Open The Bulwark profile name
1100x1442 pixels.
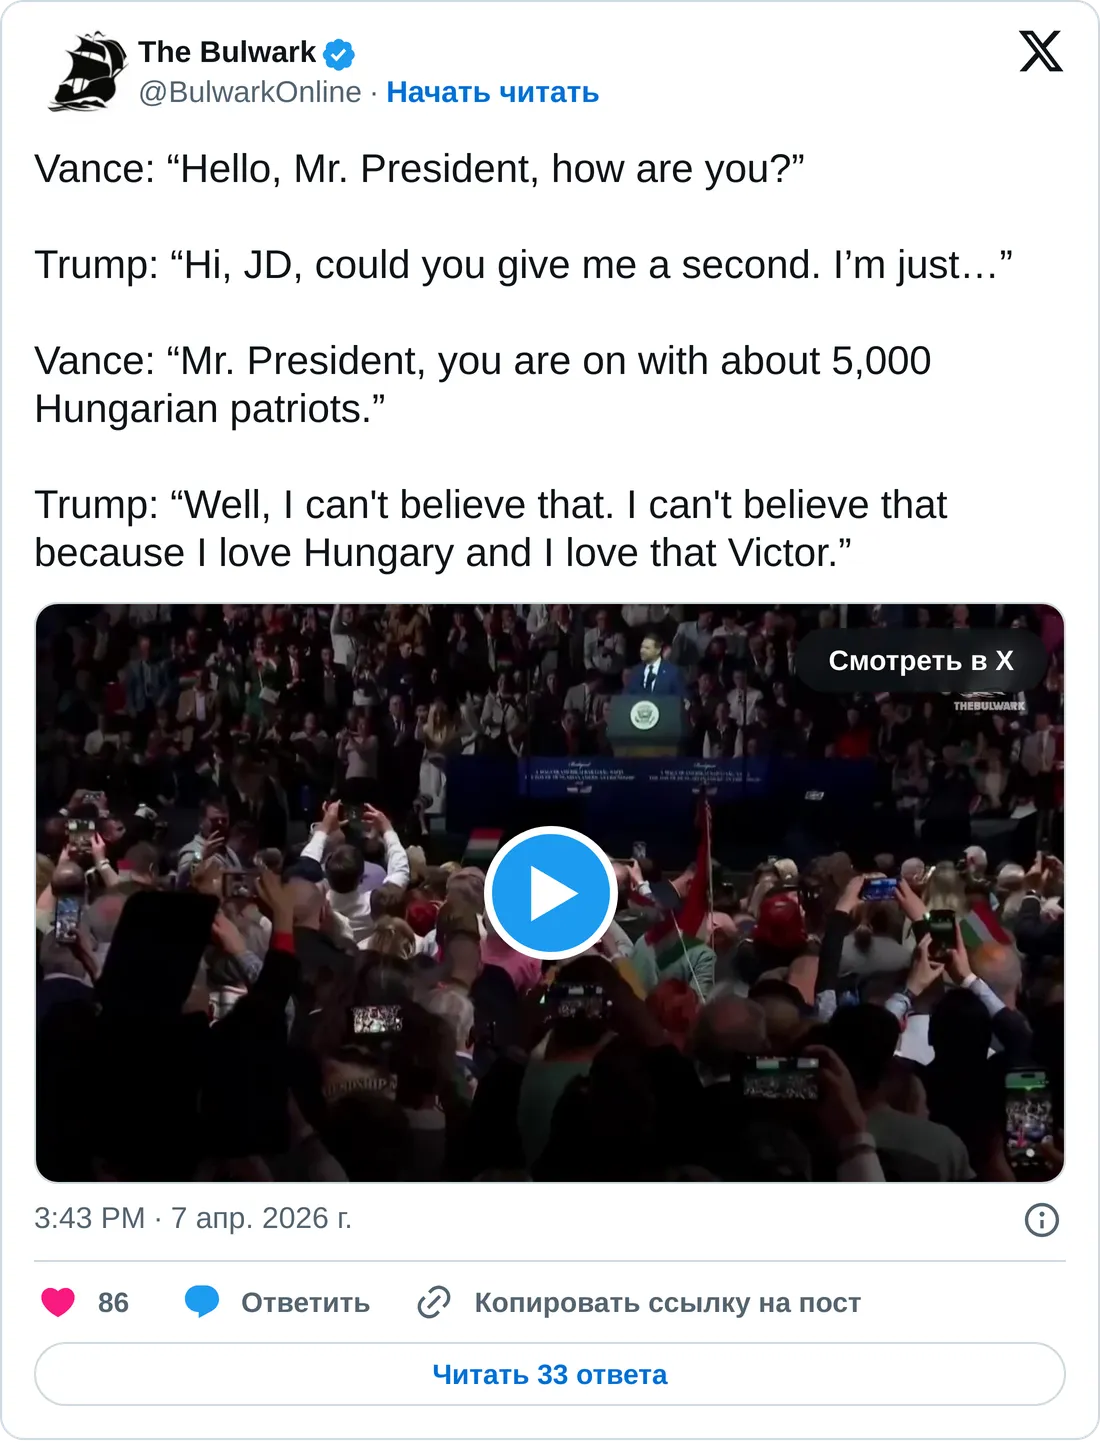pos(227,52)
